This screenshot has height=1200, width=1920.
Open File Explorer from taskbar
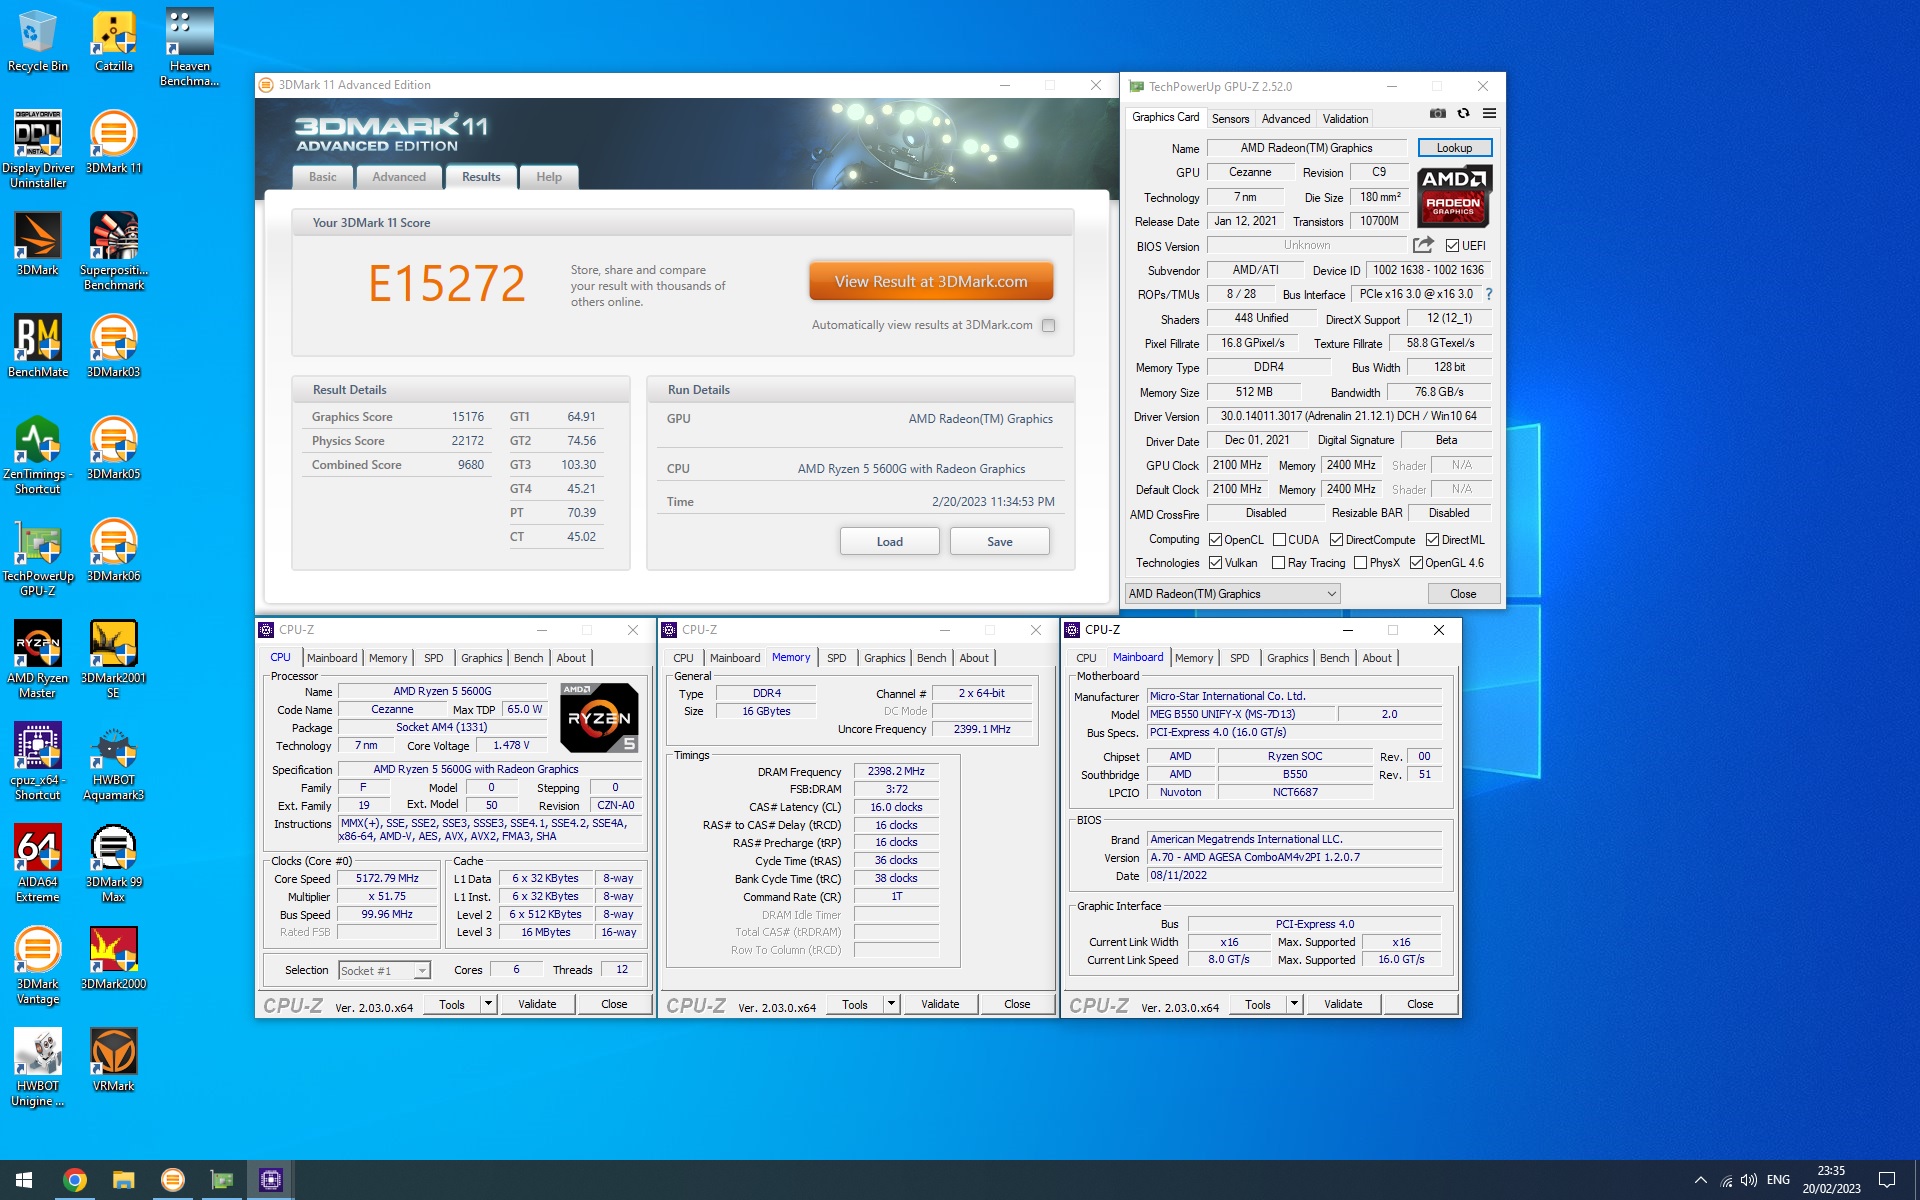pos(123,1180)
